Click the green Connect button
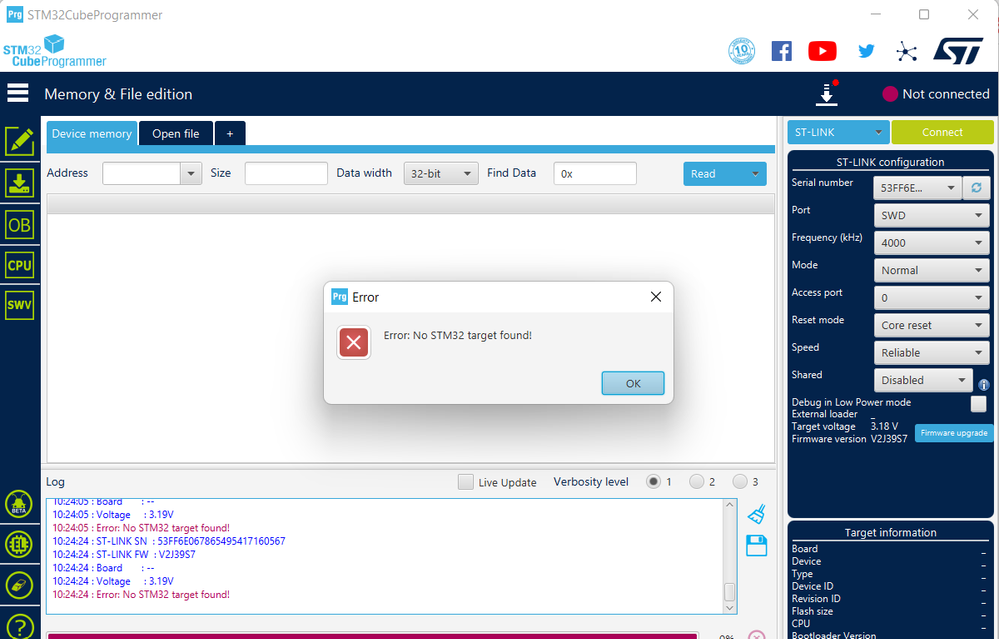 942,132
